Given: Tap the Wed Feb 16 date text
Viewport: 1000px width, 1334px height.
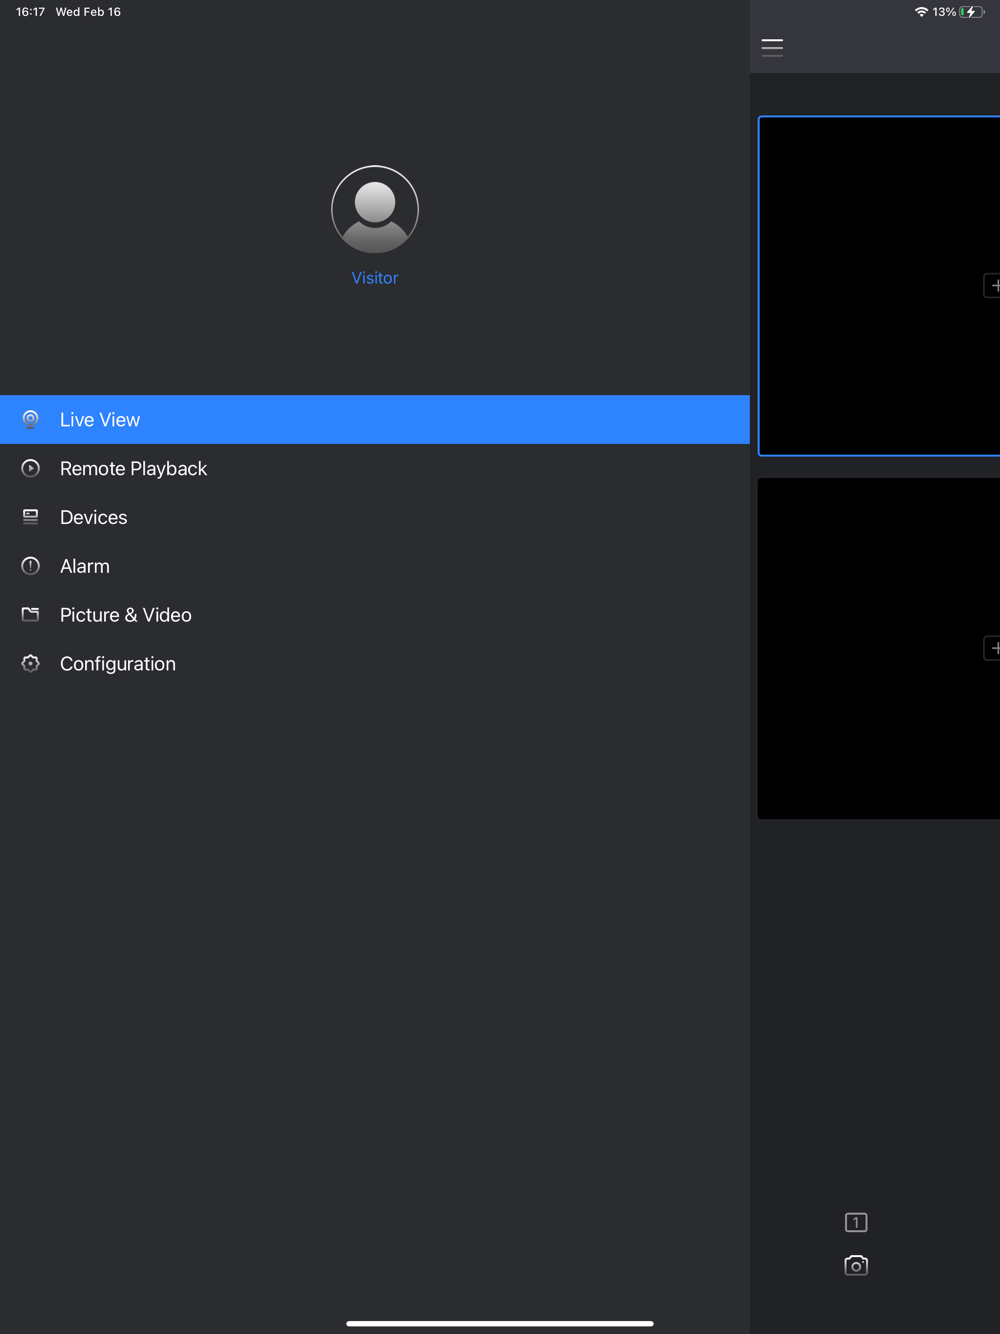Looking at the screenshot, I should click(x=88, y=12).
